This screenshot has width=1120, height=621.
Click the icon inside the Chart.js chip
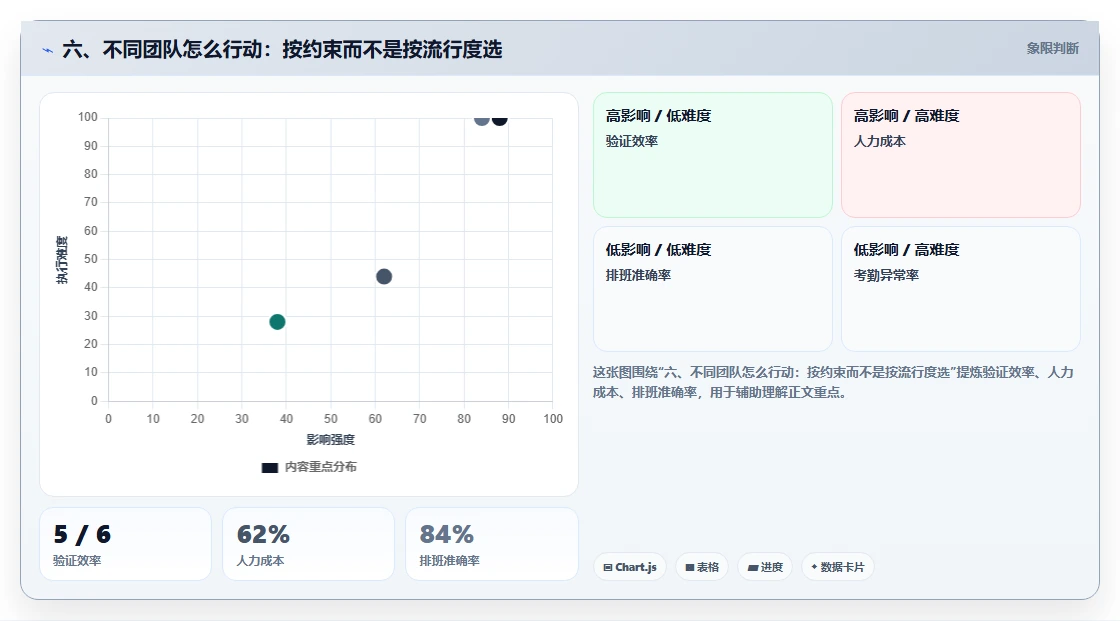pos(608,567)
